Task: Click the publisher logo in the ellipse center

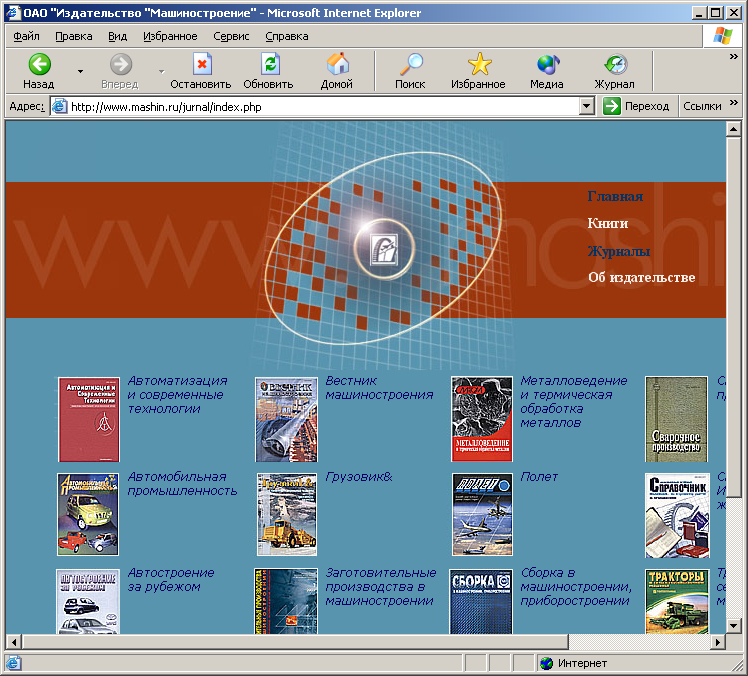Action: (x=384, y=249)
